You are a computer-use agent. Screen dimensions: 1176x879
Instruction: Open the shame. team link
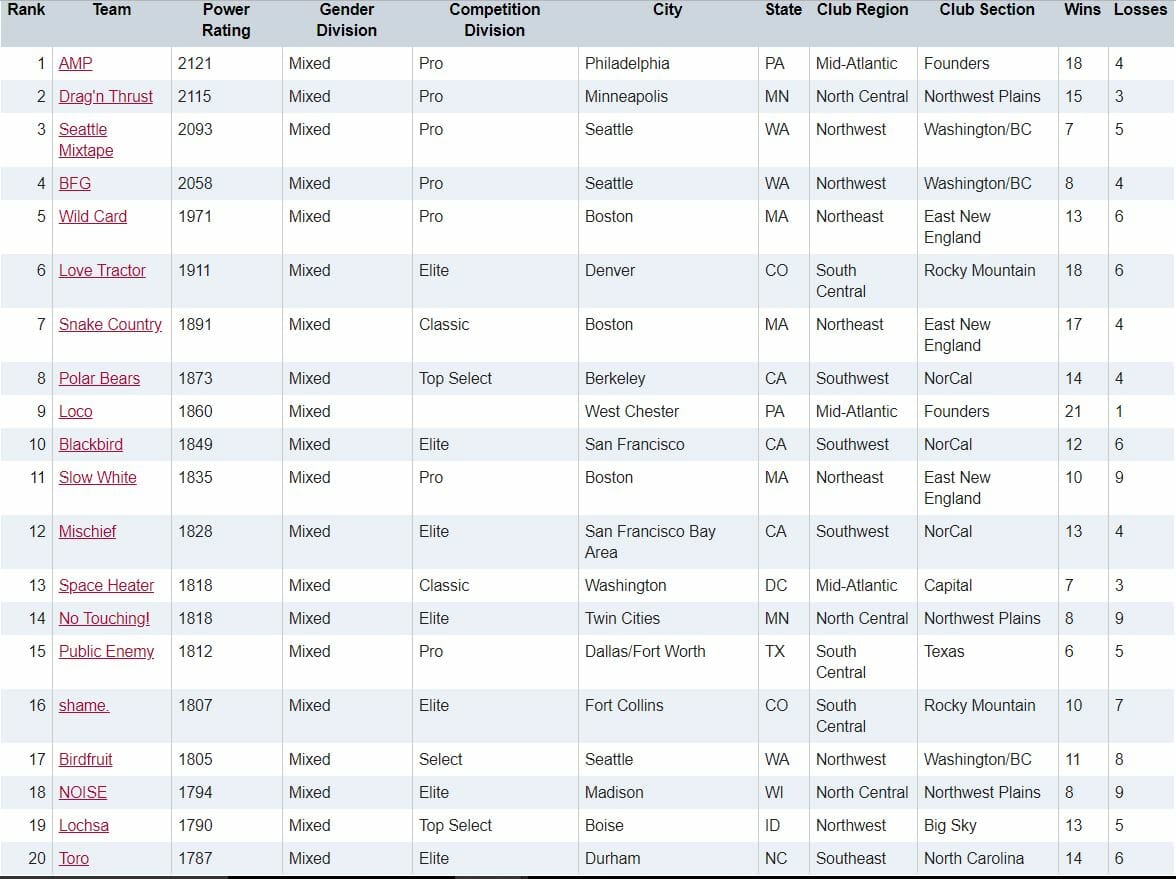(83, 705)
